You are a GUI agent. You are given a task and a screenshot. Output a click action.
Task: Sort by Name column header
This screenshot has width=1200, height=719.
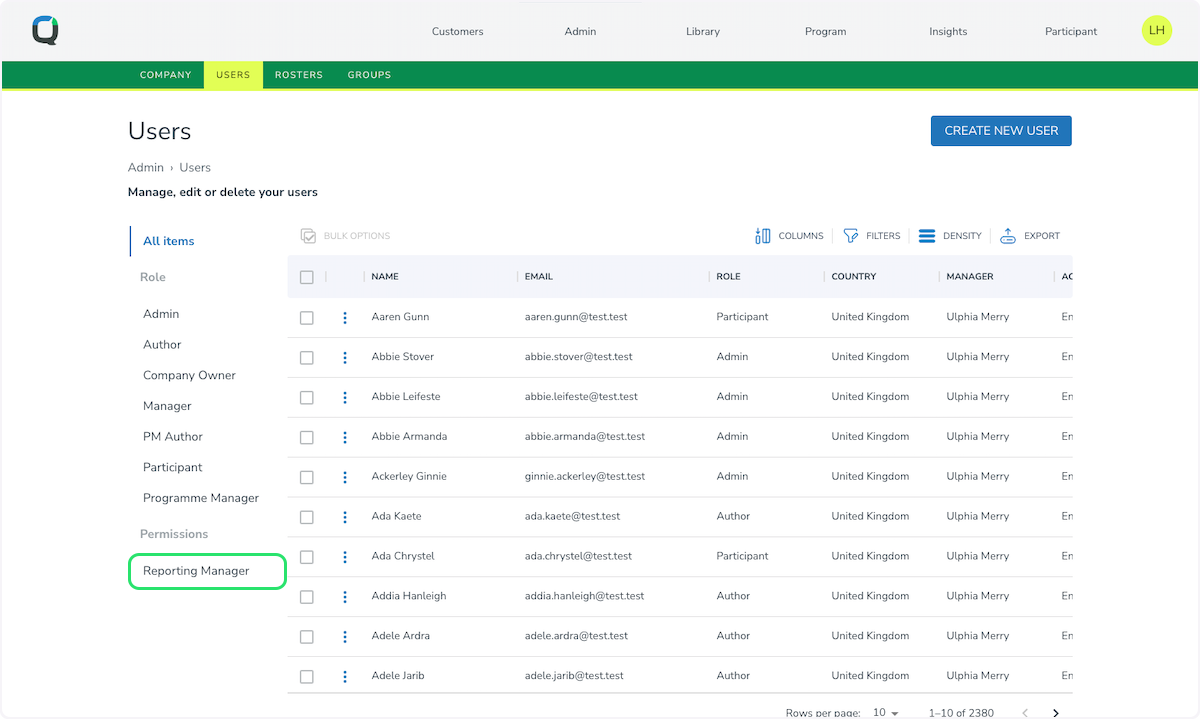coord(385,277)
